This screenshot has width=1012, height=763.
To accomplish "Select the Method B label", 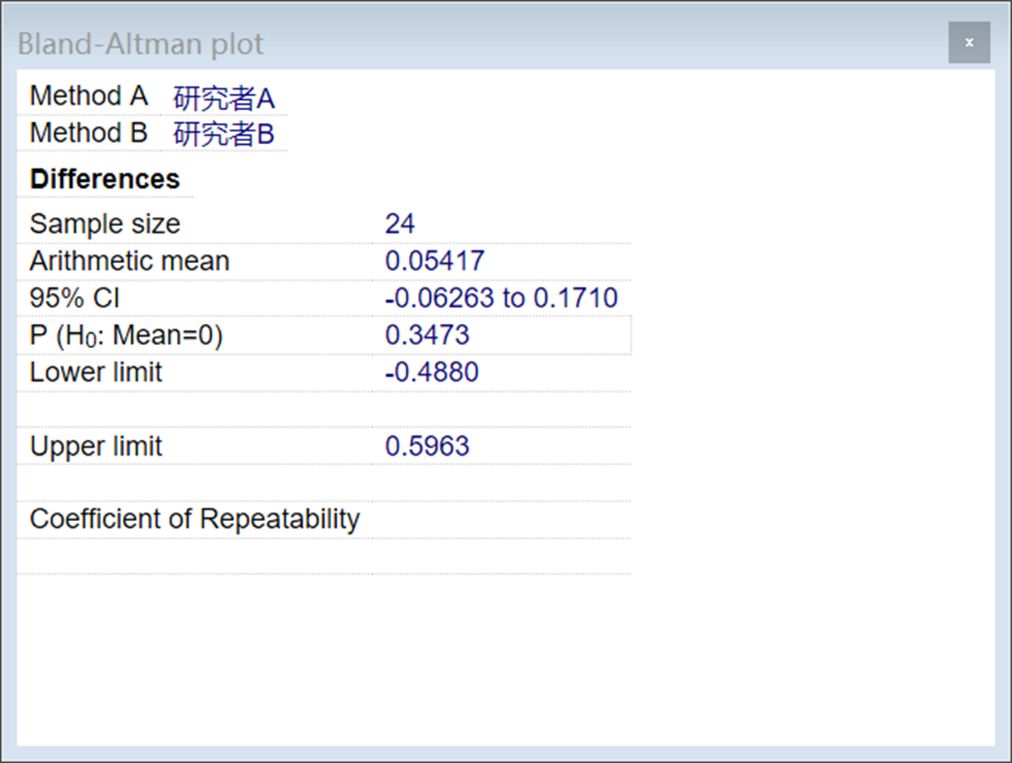I will pos(88,133).
